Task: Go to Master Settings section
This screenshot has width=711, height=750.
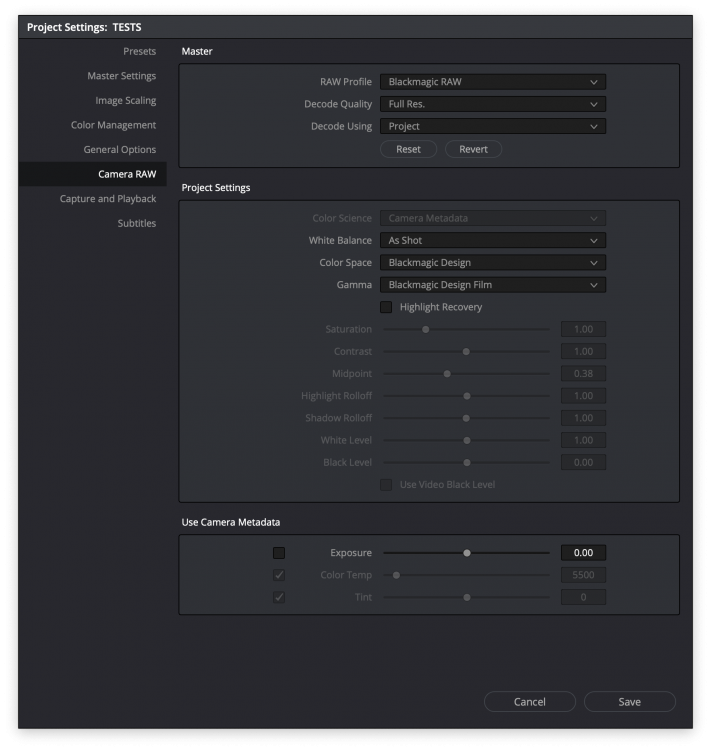Action: click(x=121, y=76)
